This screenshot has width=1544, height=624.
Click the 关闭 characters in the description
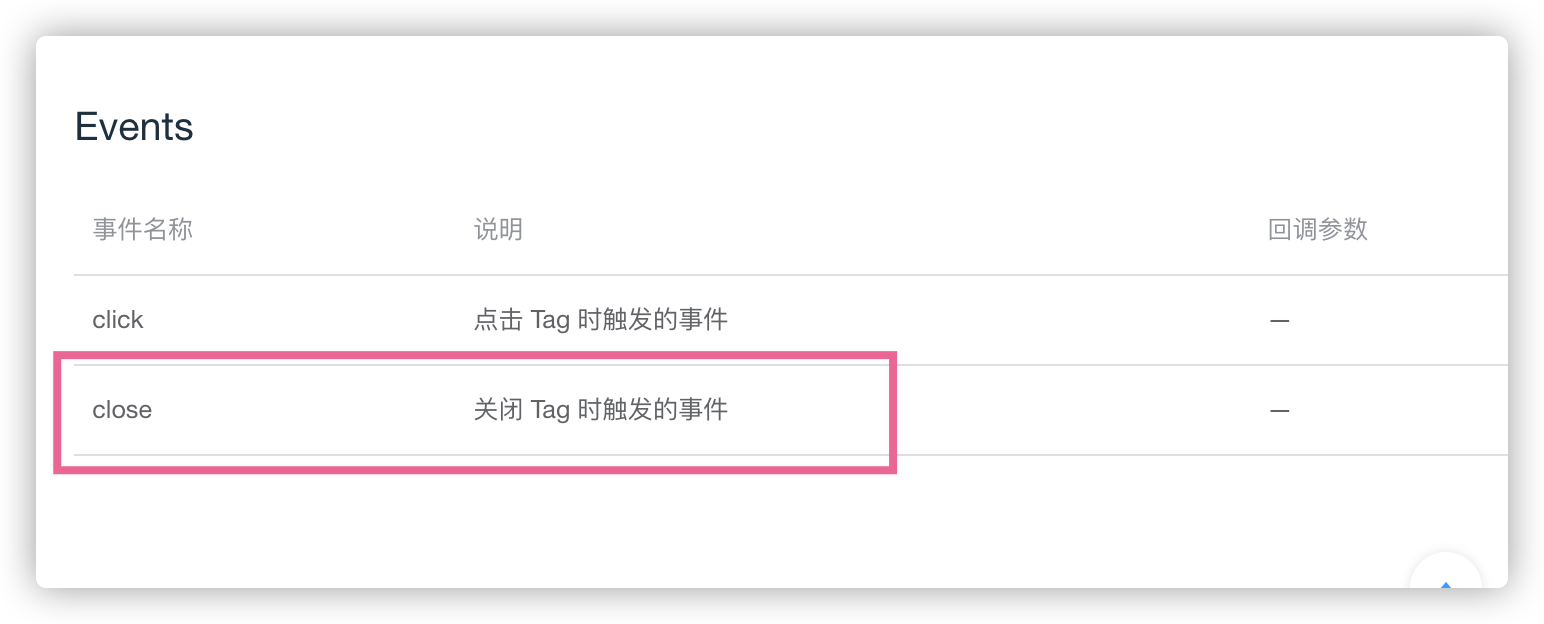tap(498, 410)
